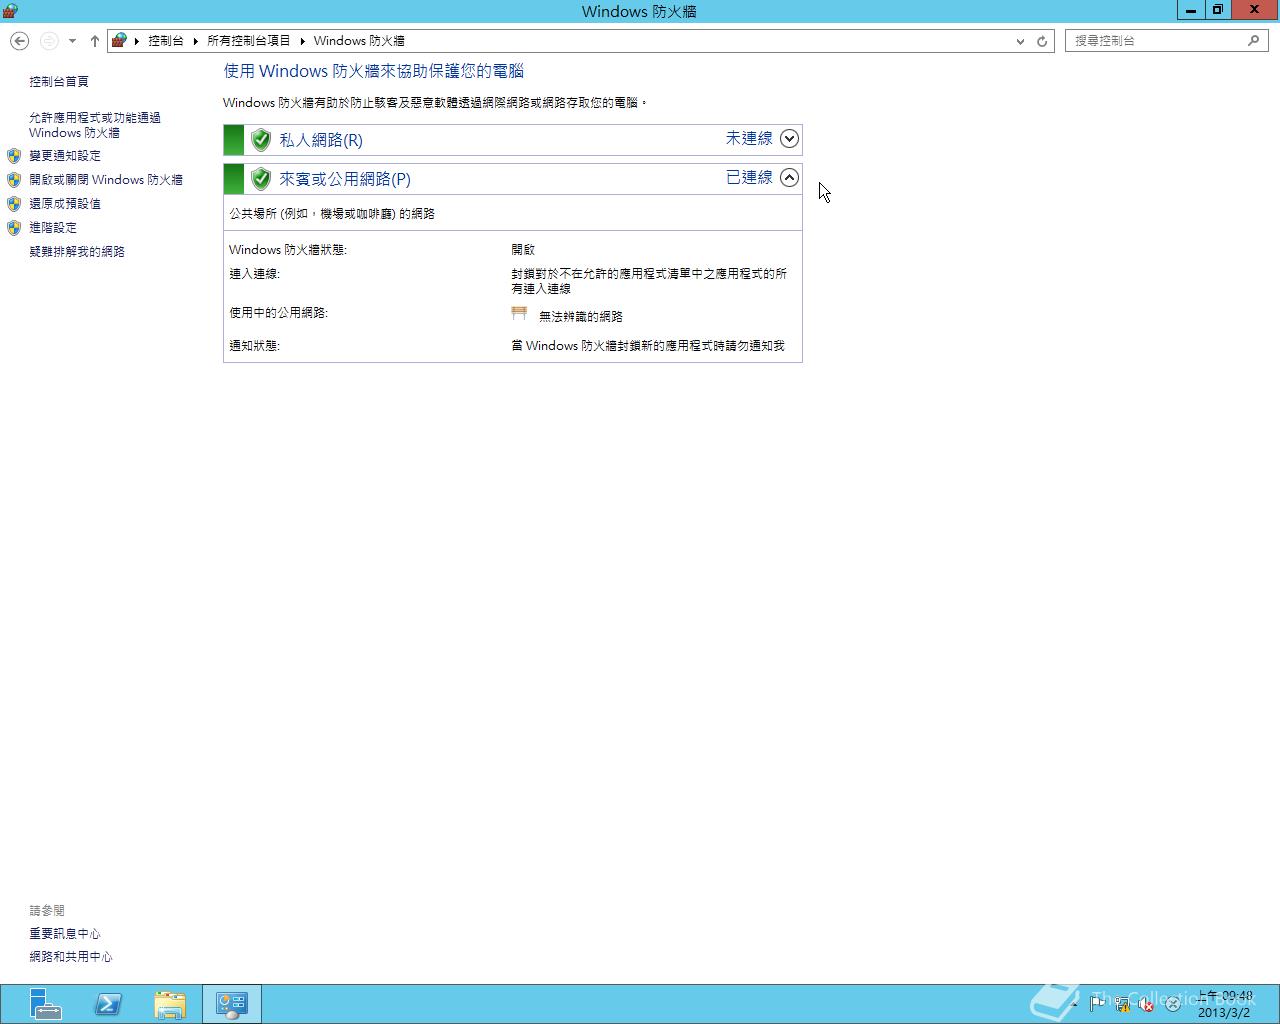Screen dimensions: 1280x1024
Task: Click the 來賓或公用網路(P) heading
Action: point(345,179)
